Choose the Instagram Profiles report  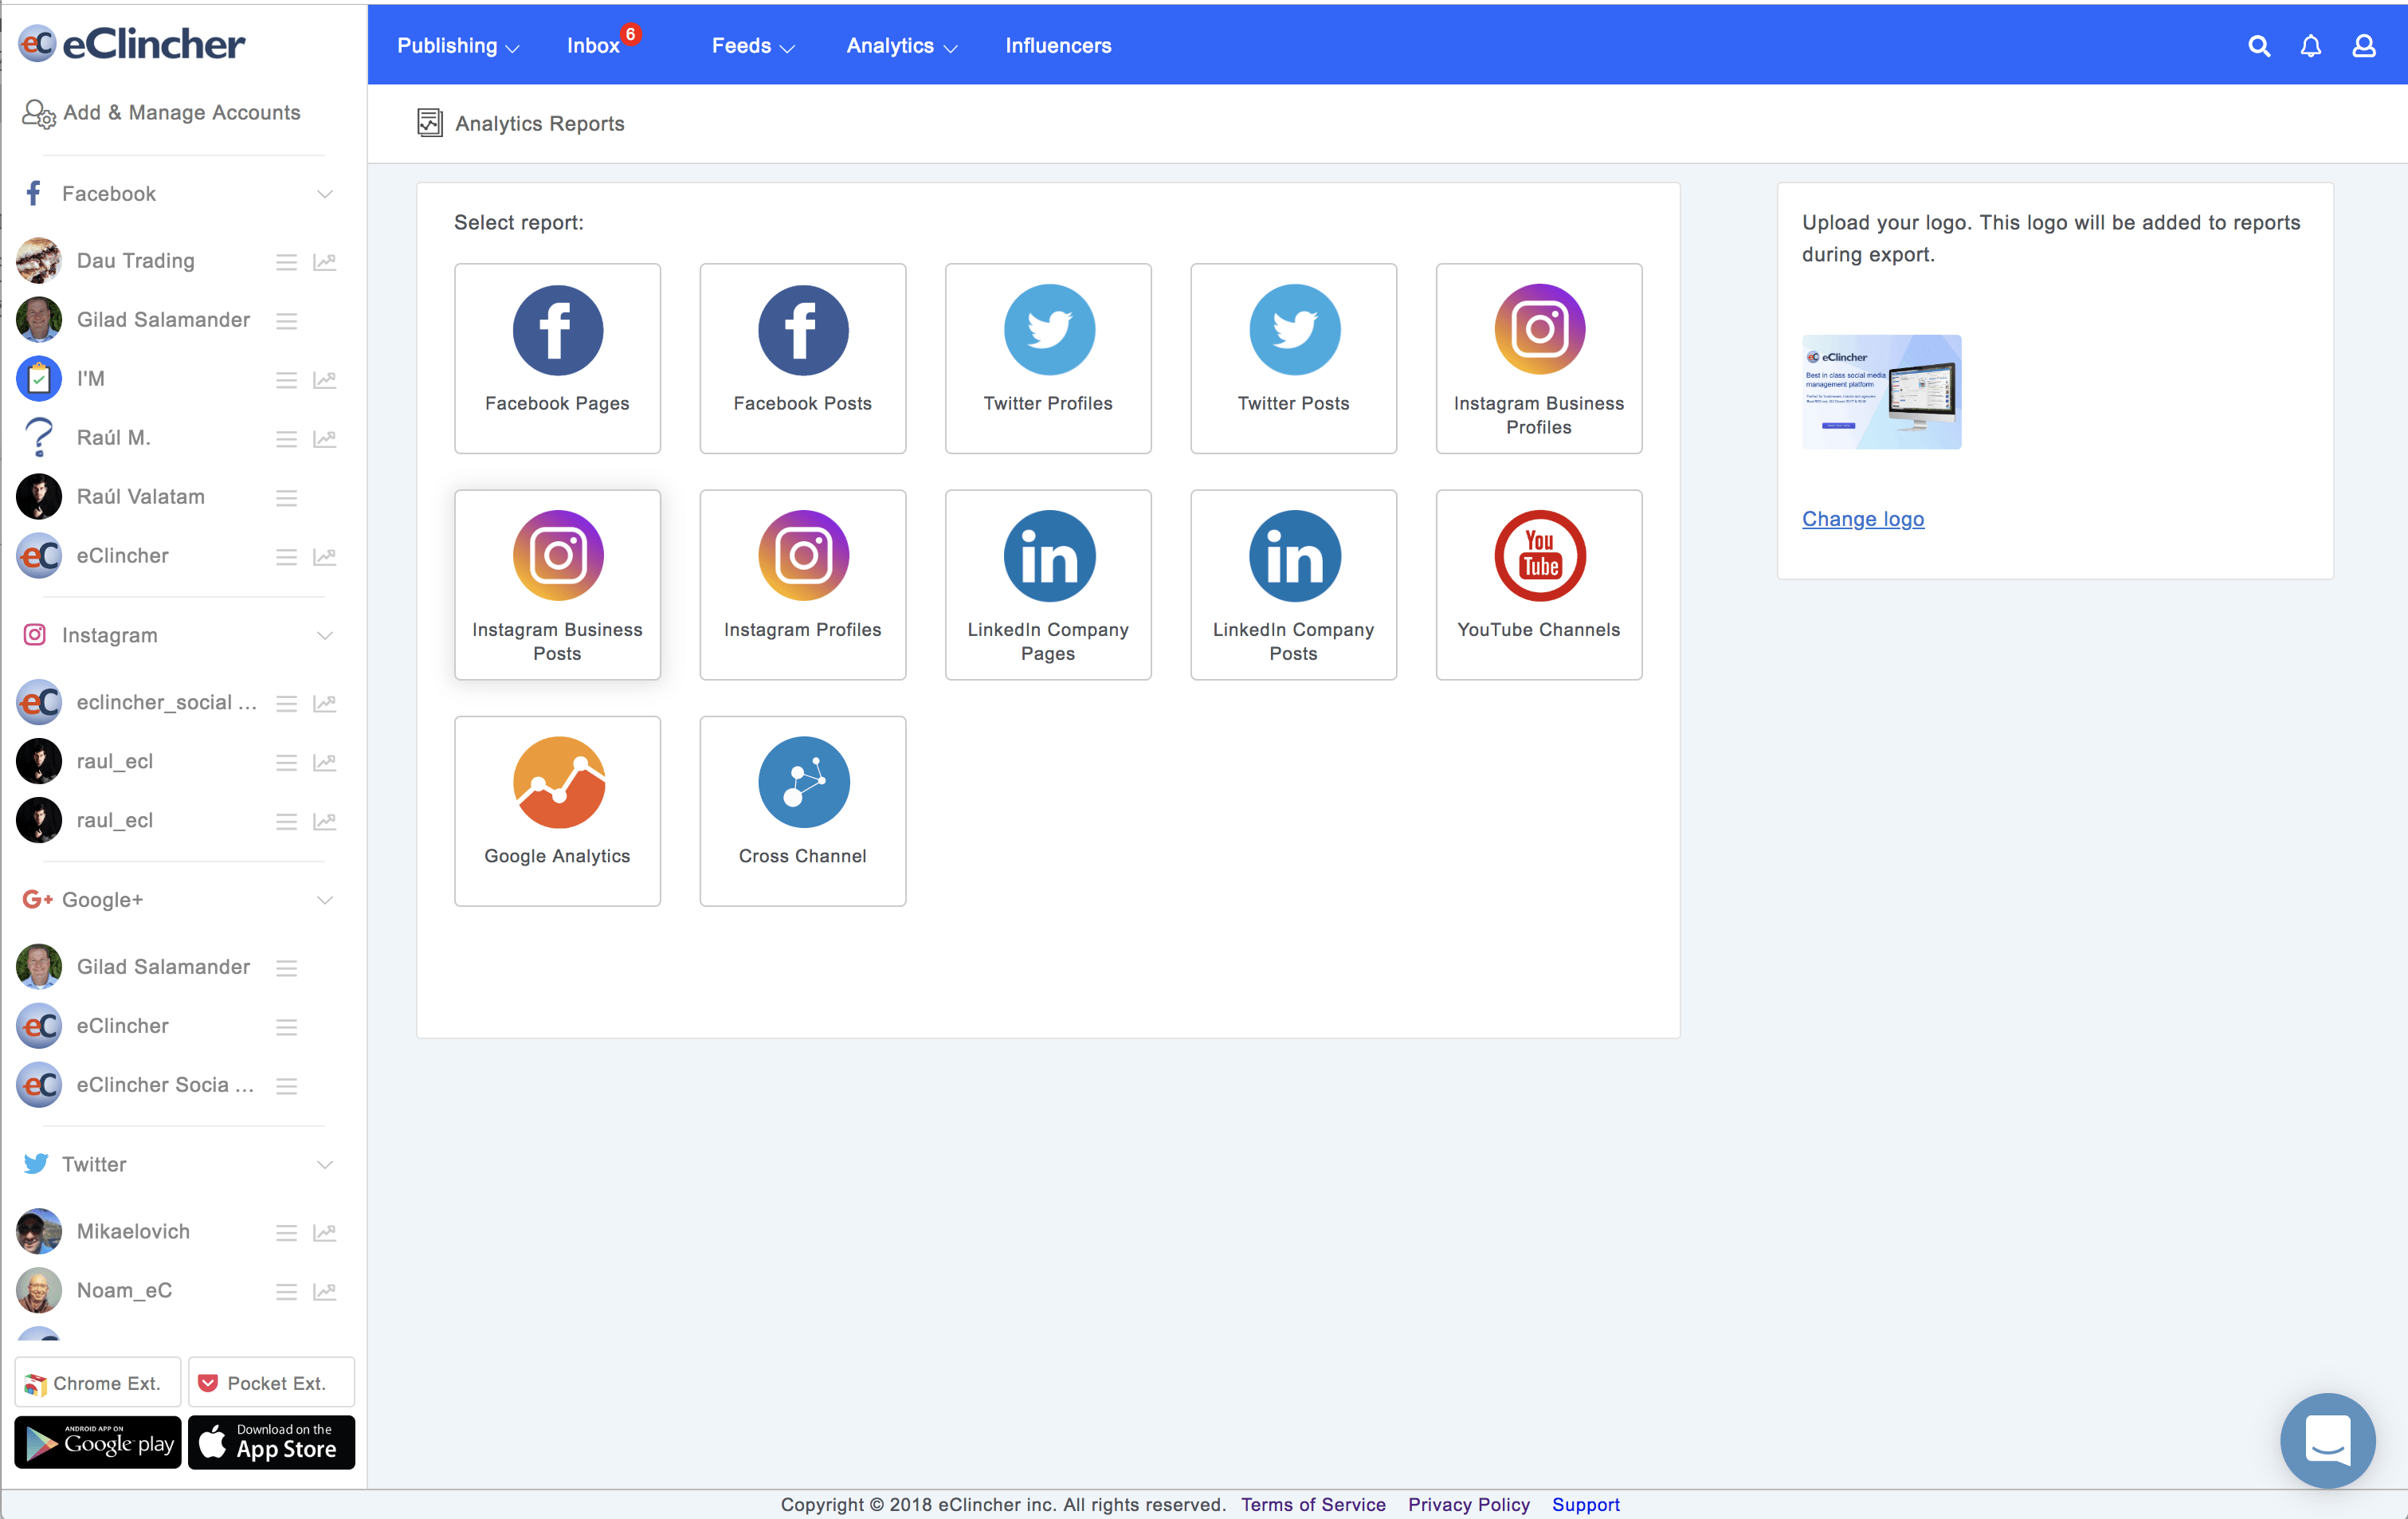click(x=803, y=585)
